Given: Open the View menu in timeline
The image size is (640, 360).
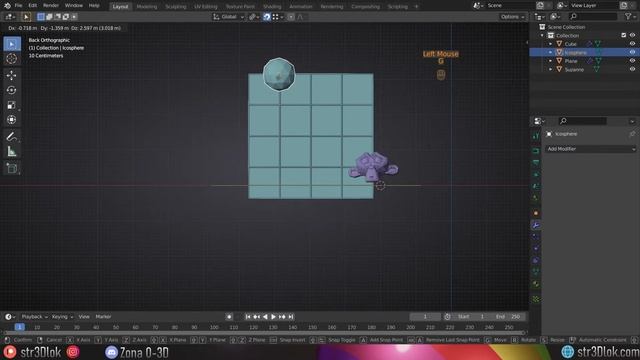Looking at the screenshot, I should click(x=84, y=317).
